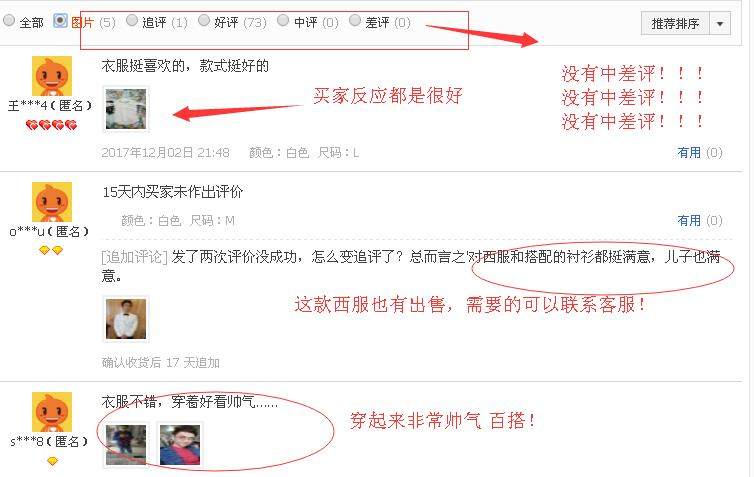Select the 中评 (0) radio button
This screenshot has height=477, width=754.
coord(283,20)
